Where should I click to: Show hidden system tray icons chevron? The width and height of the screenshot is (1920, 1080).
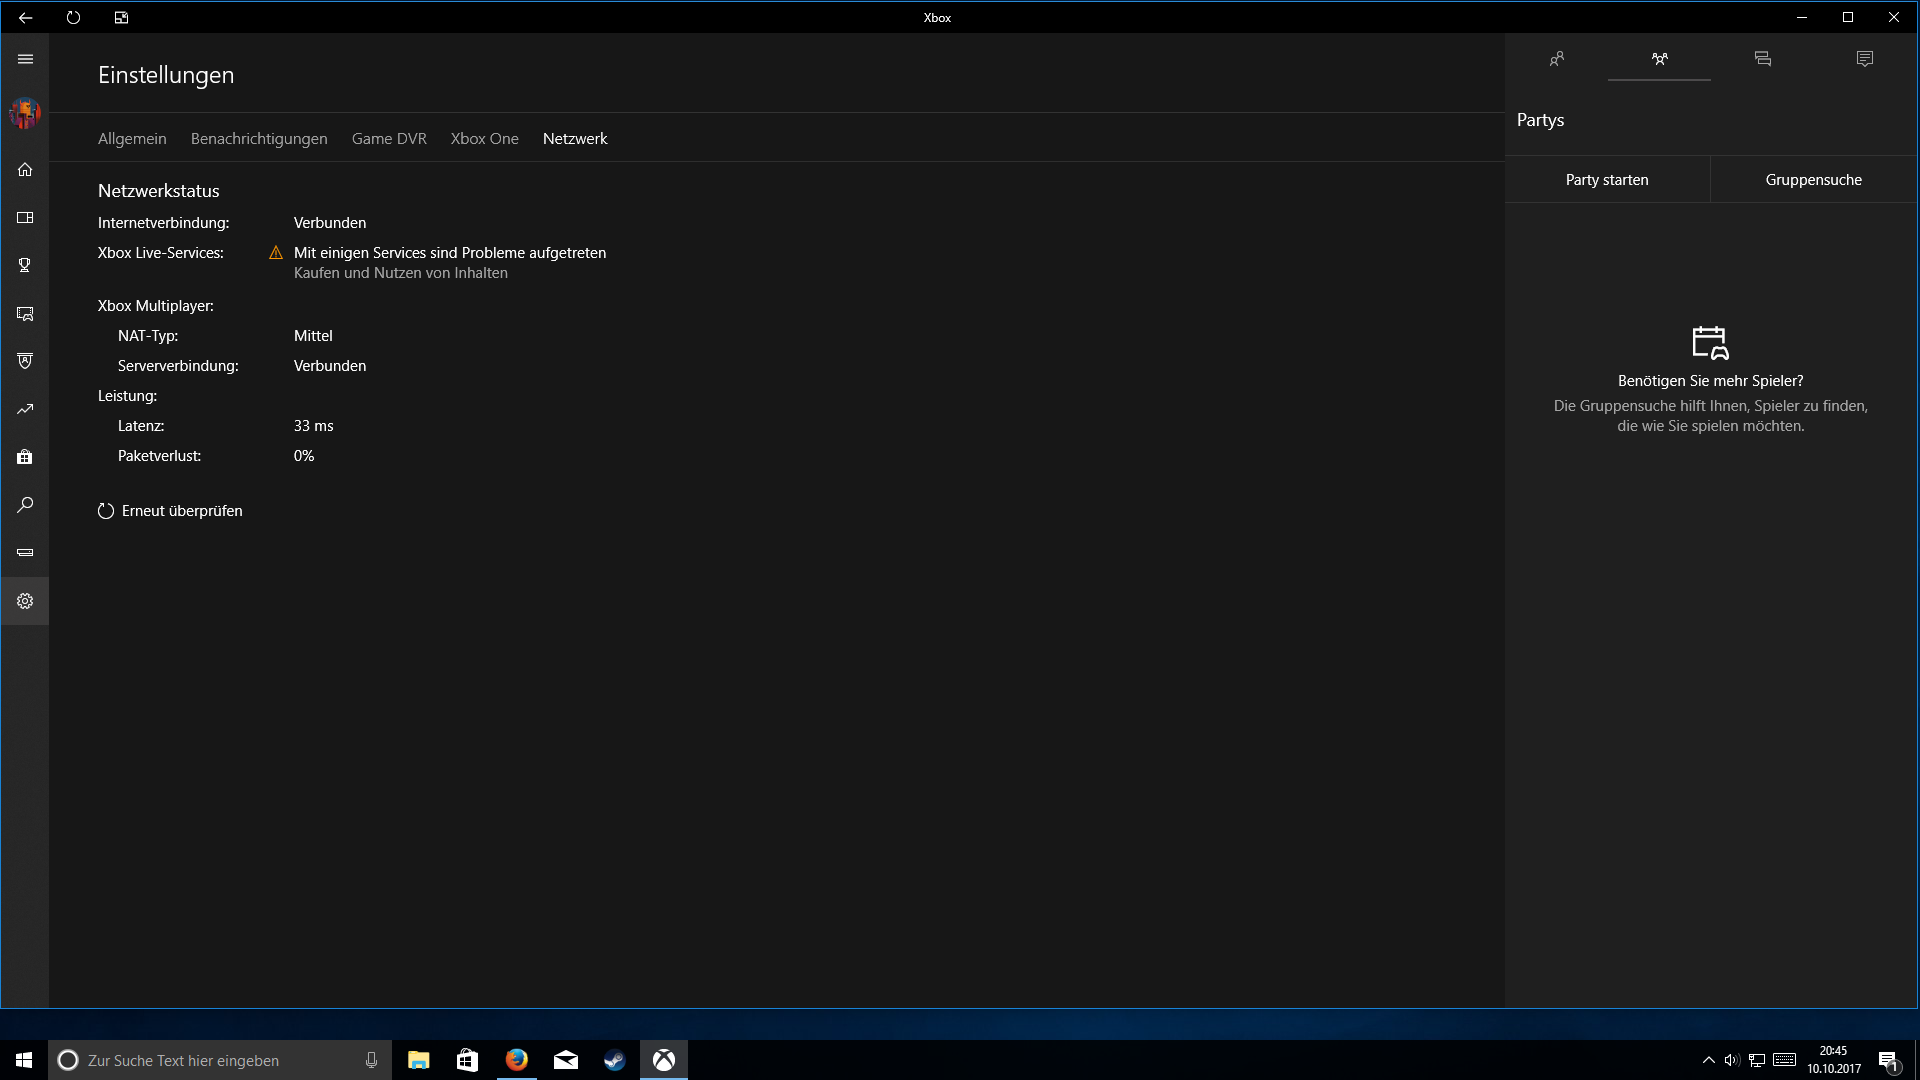[x=1708, y=1060]
